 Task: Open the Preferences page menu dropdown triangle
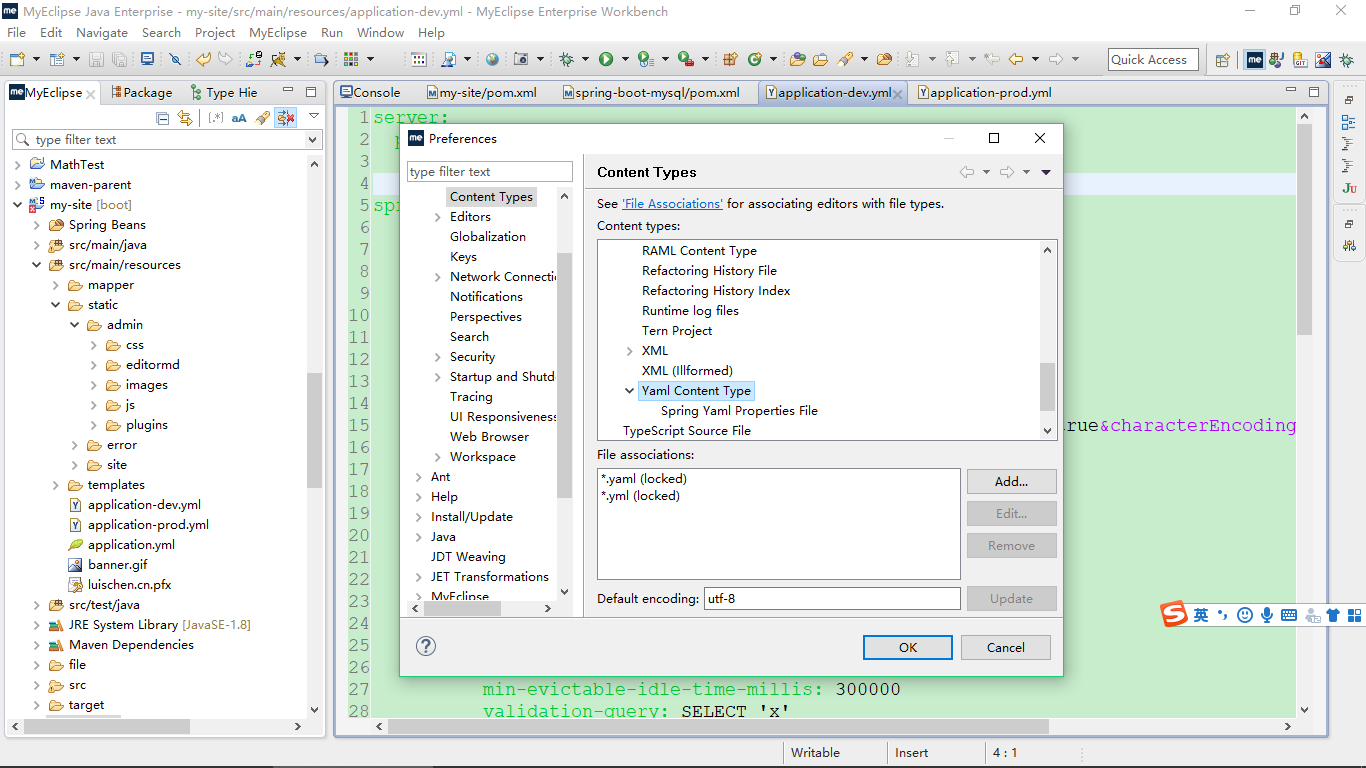coord(1046,173)
